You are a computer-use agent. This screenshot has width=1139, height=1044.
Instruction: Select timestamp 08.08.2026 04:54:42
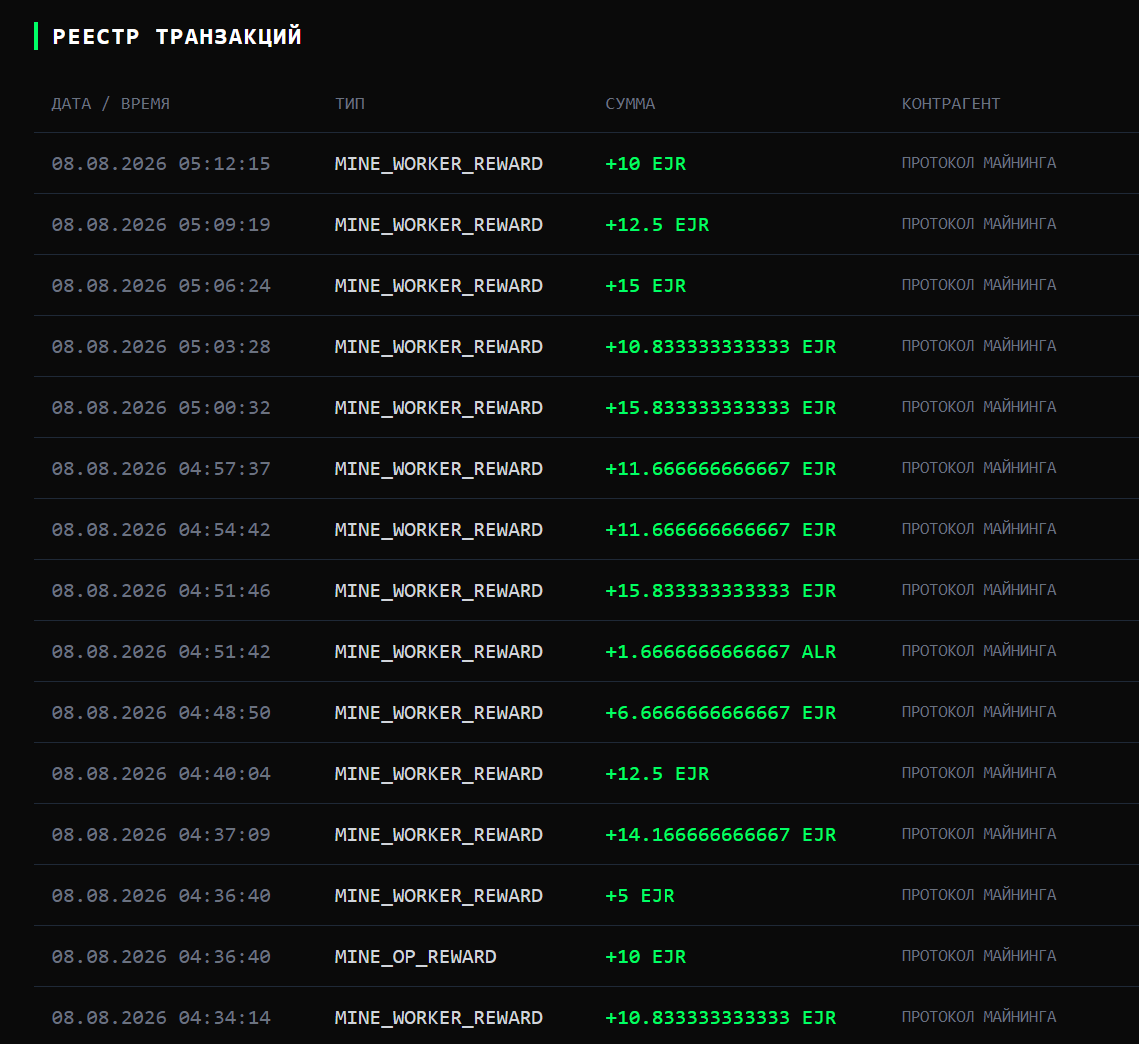[x=161, y=530]
